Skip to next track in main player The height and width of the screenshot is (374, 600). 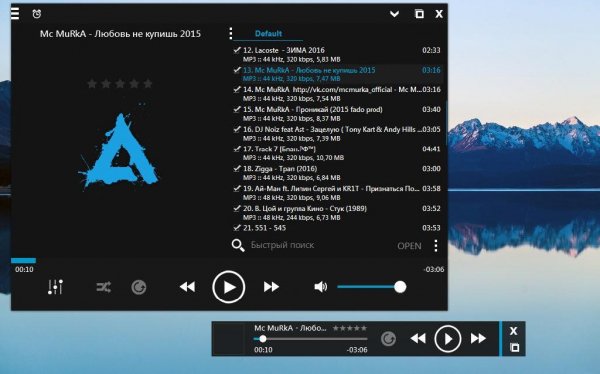point(271,287)
